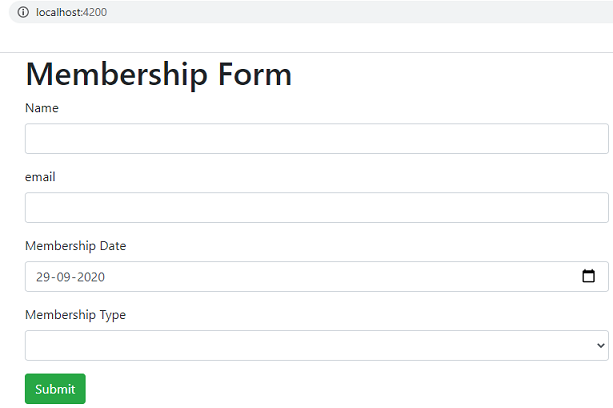Click the site information icon in address bar
Screen dimensions: 613x408
23,12
